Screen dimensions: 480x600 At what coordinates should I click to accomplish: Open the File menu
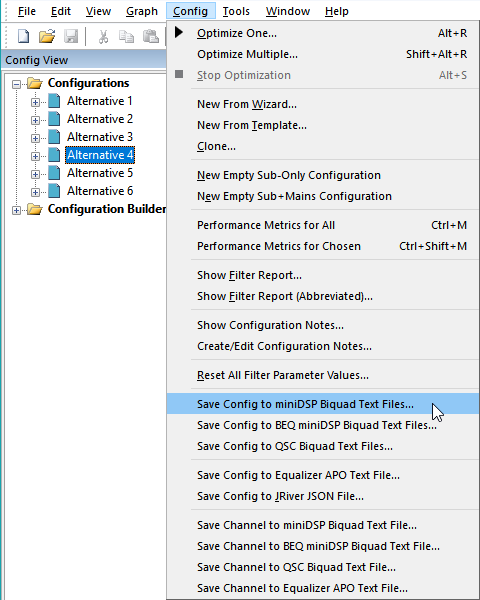tap(27, 11)
